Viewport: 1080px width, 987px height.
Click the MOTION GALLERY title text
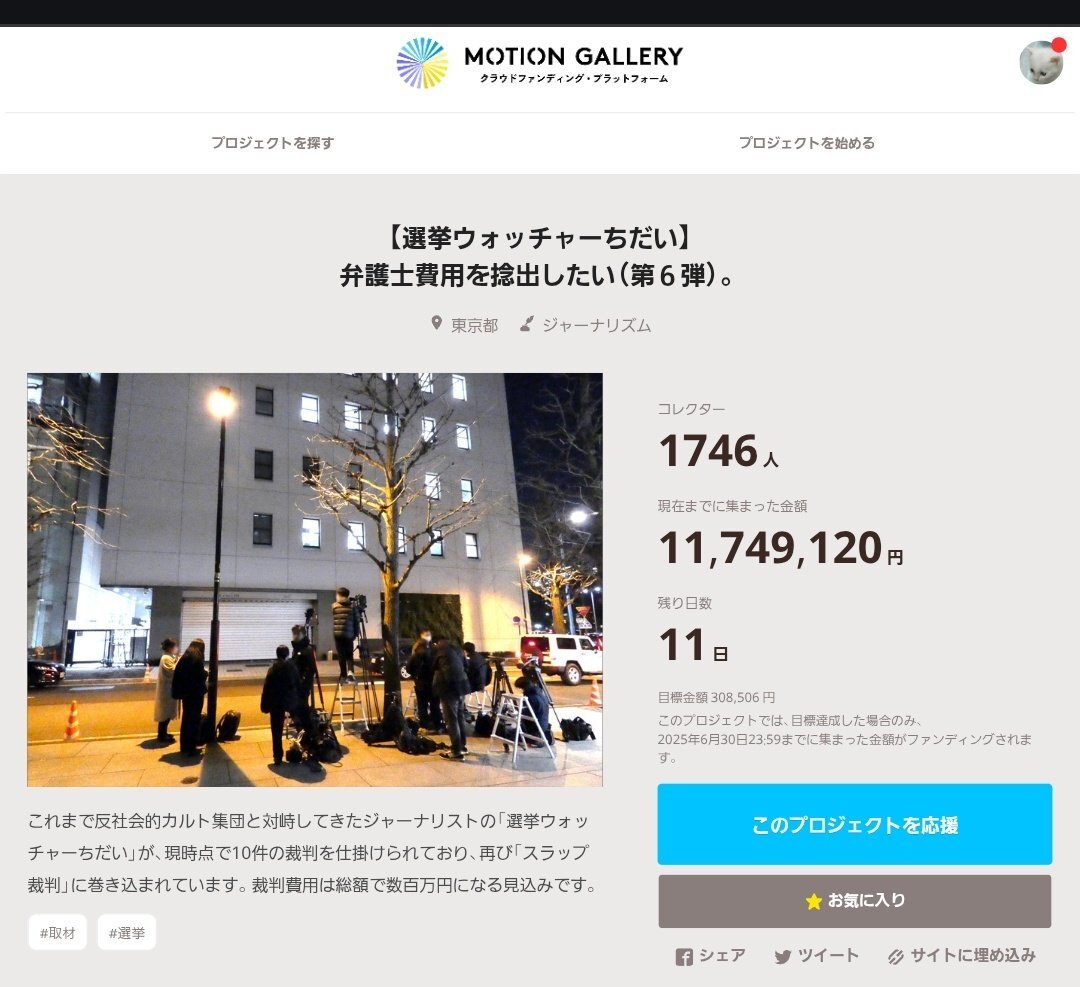pos(574,56)
